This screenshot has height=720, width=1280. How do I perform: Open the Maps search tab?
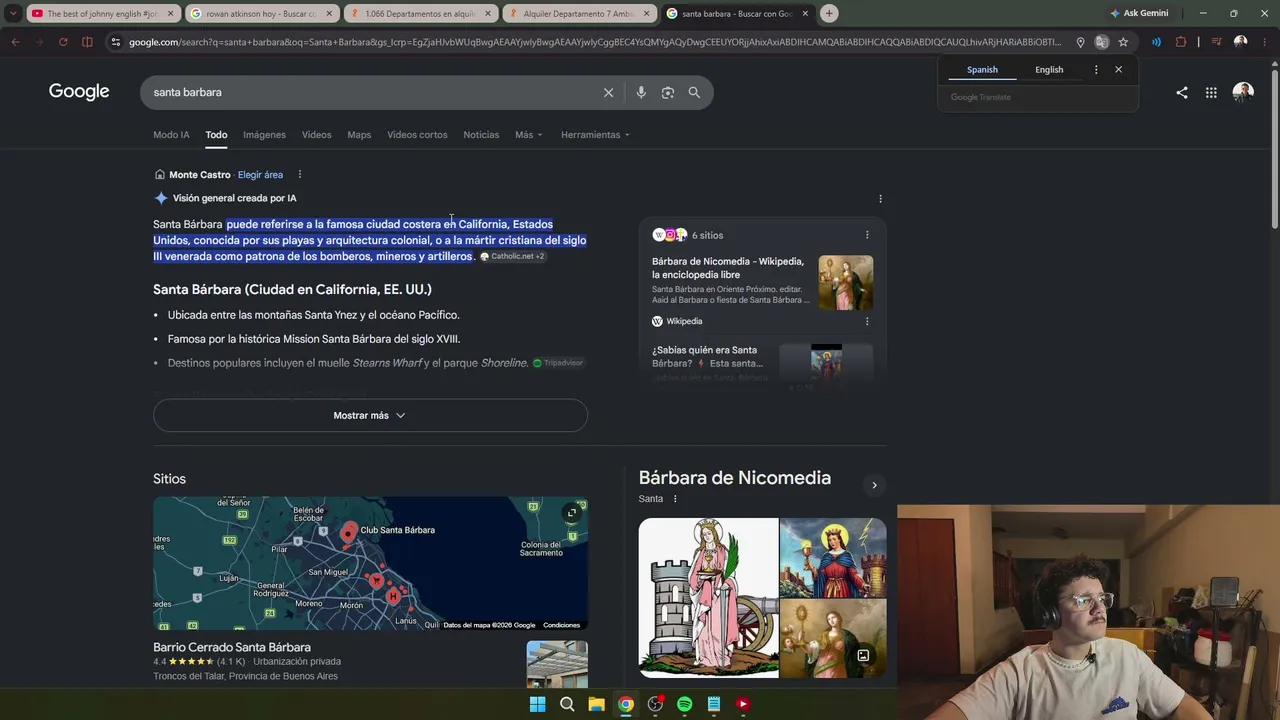(x=359, y=134)
